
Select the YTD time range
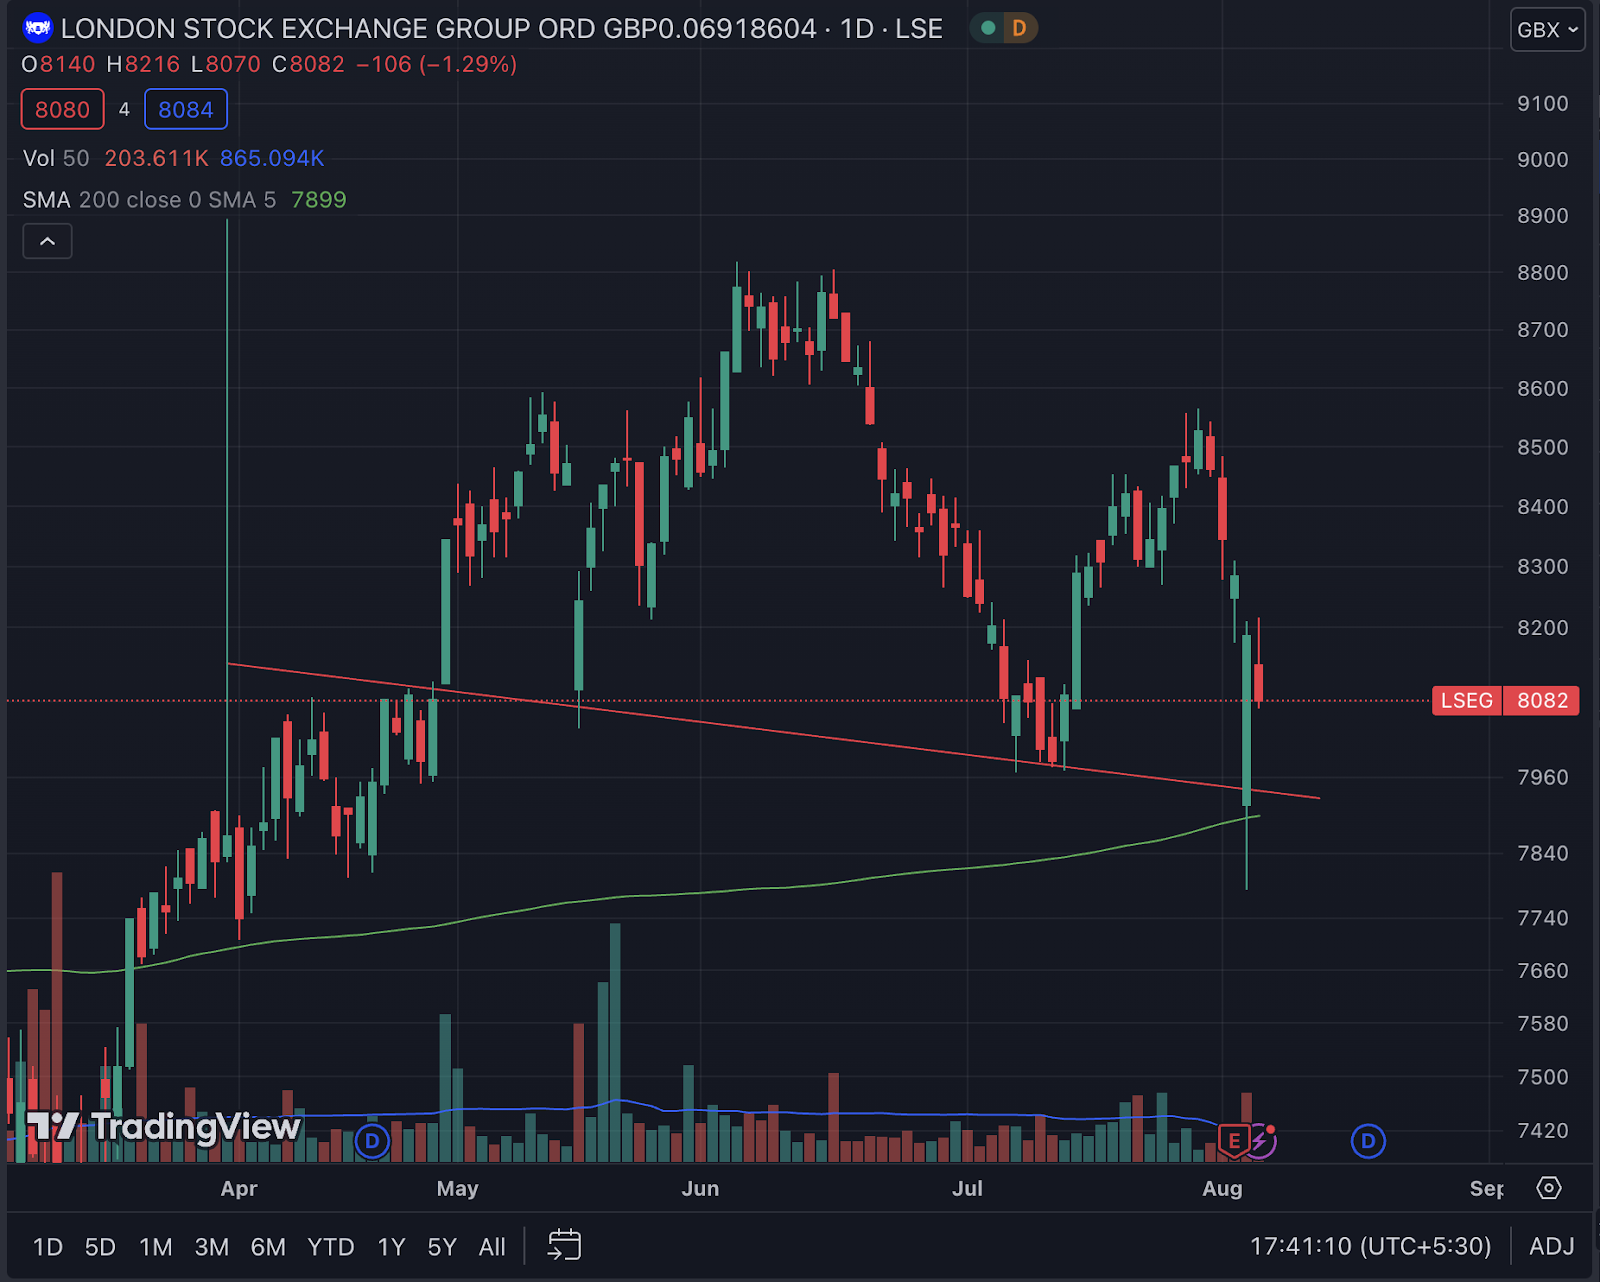(331, 1247)
